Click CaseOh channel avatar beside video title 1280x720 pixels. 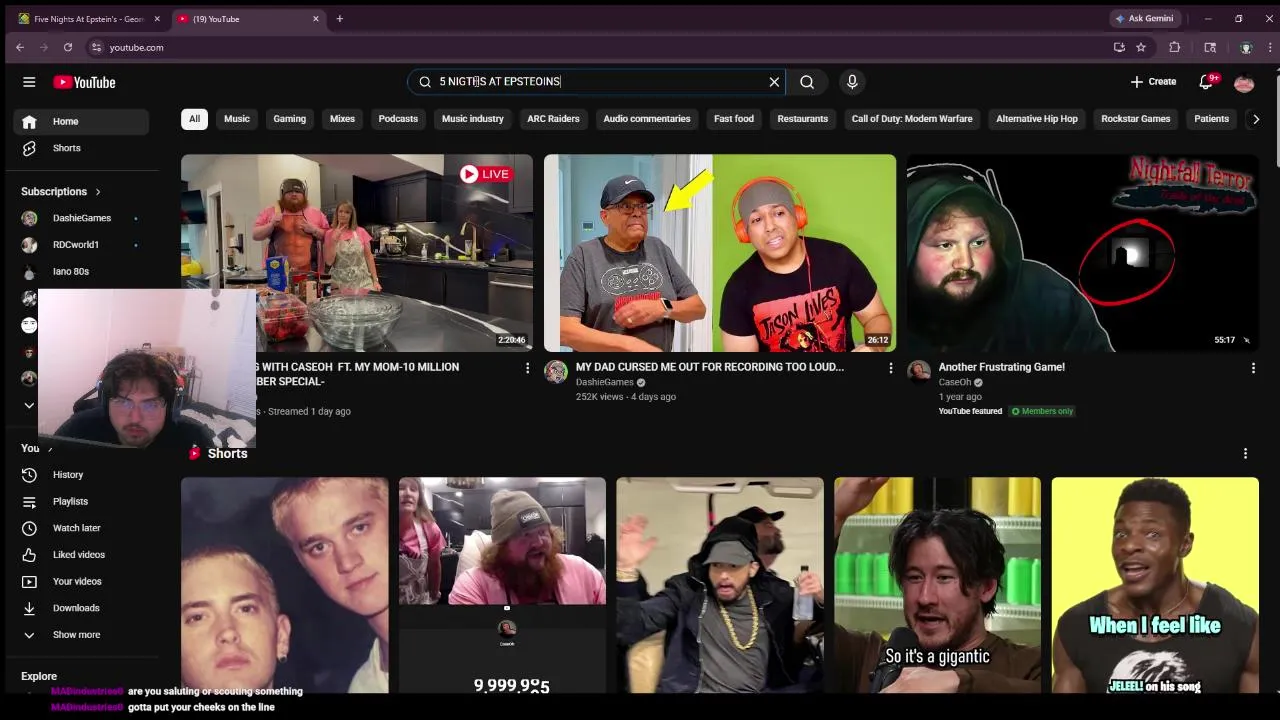[x=919, y=372]
